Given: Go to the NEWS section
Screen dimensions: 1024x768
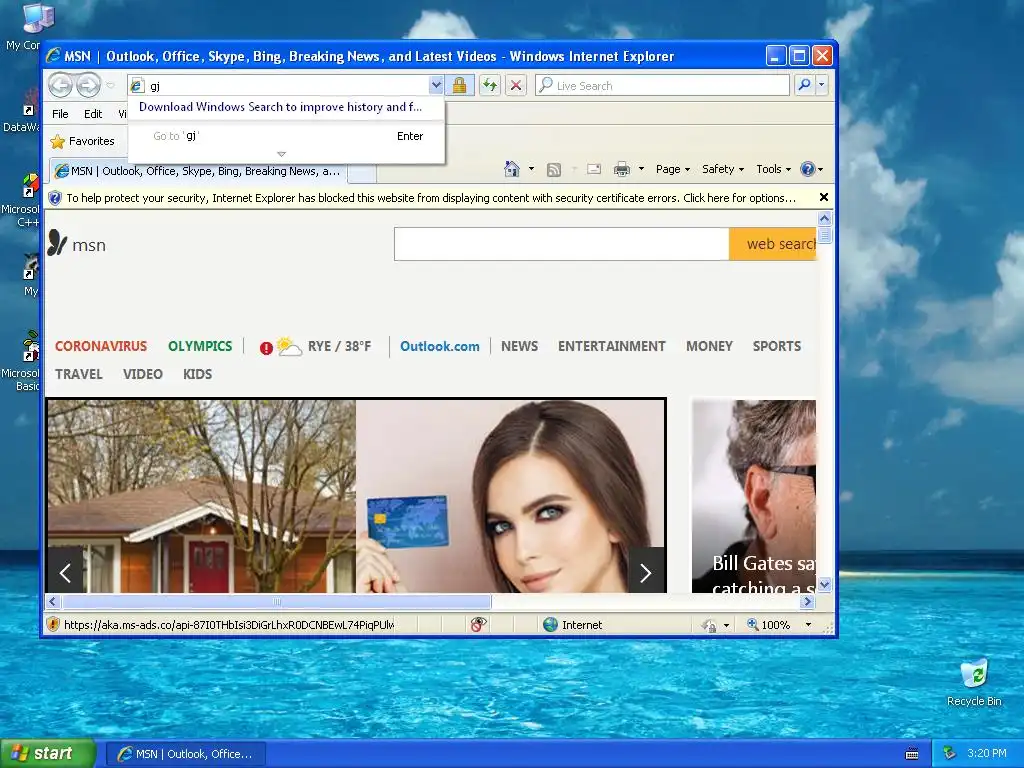Looking at the screenshot, I should [x=519, y=346].
